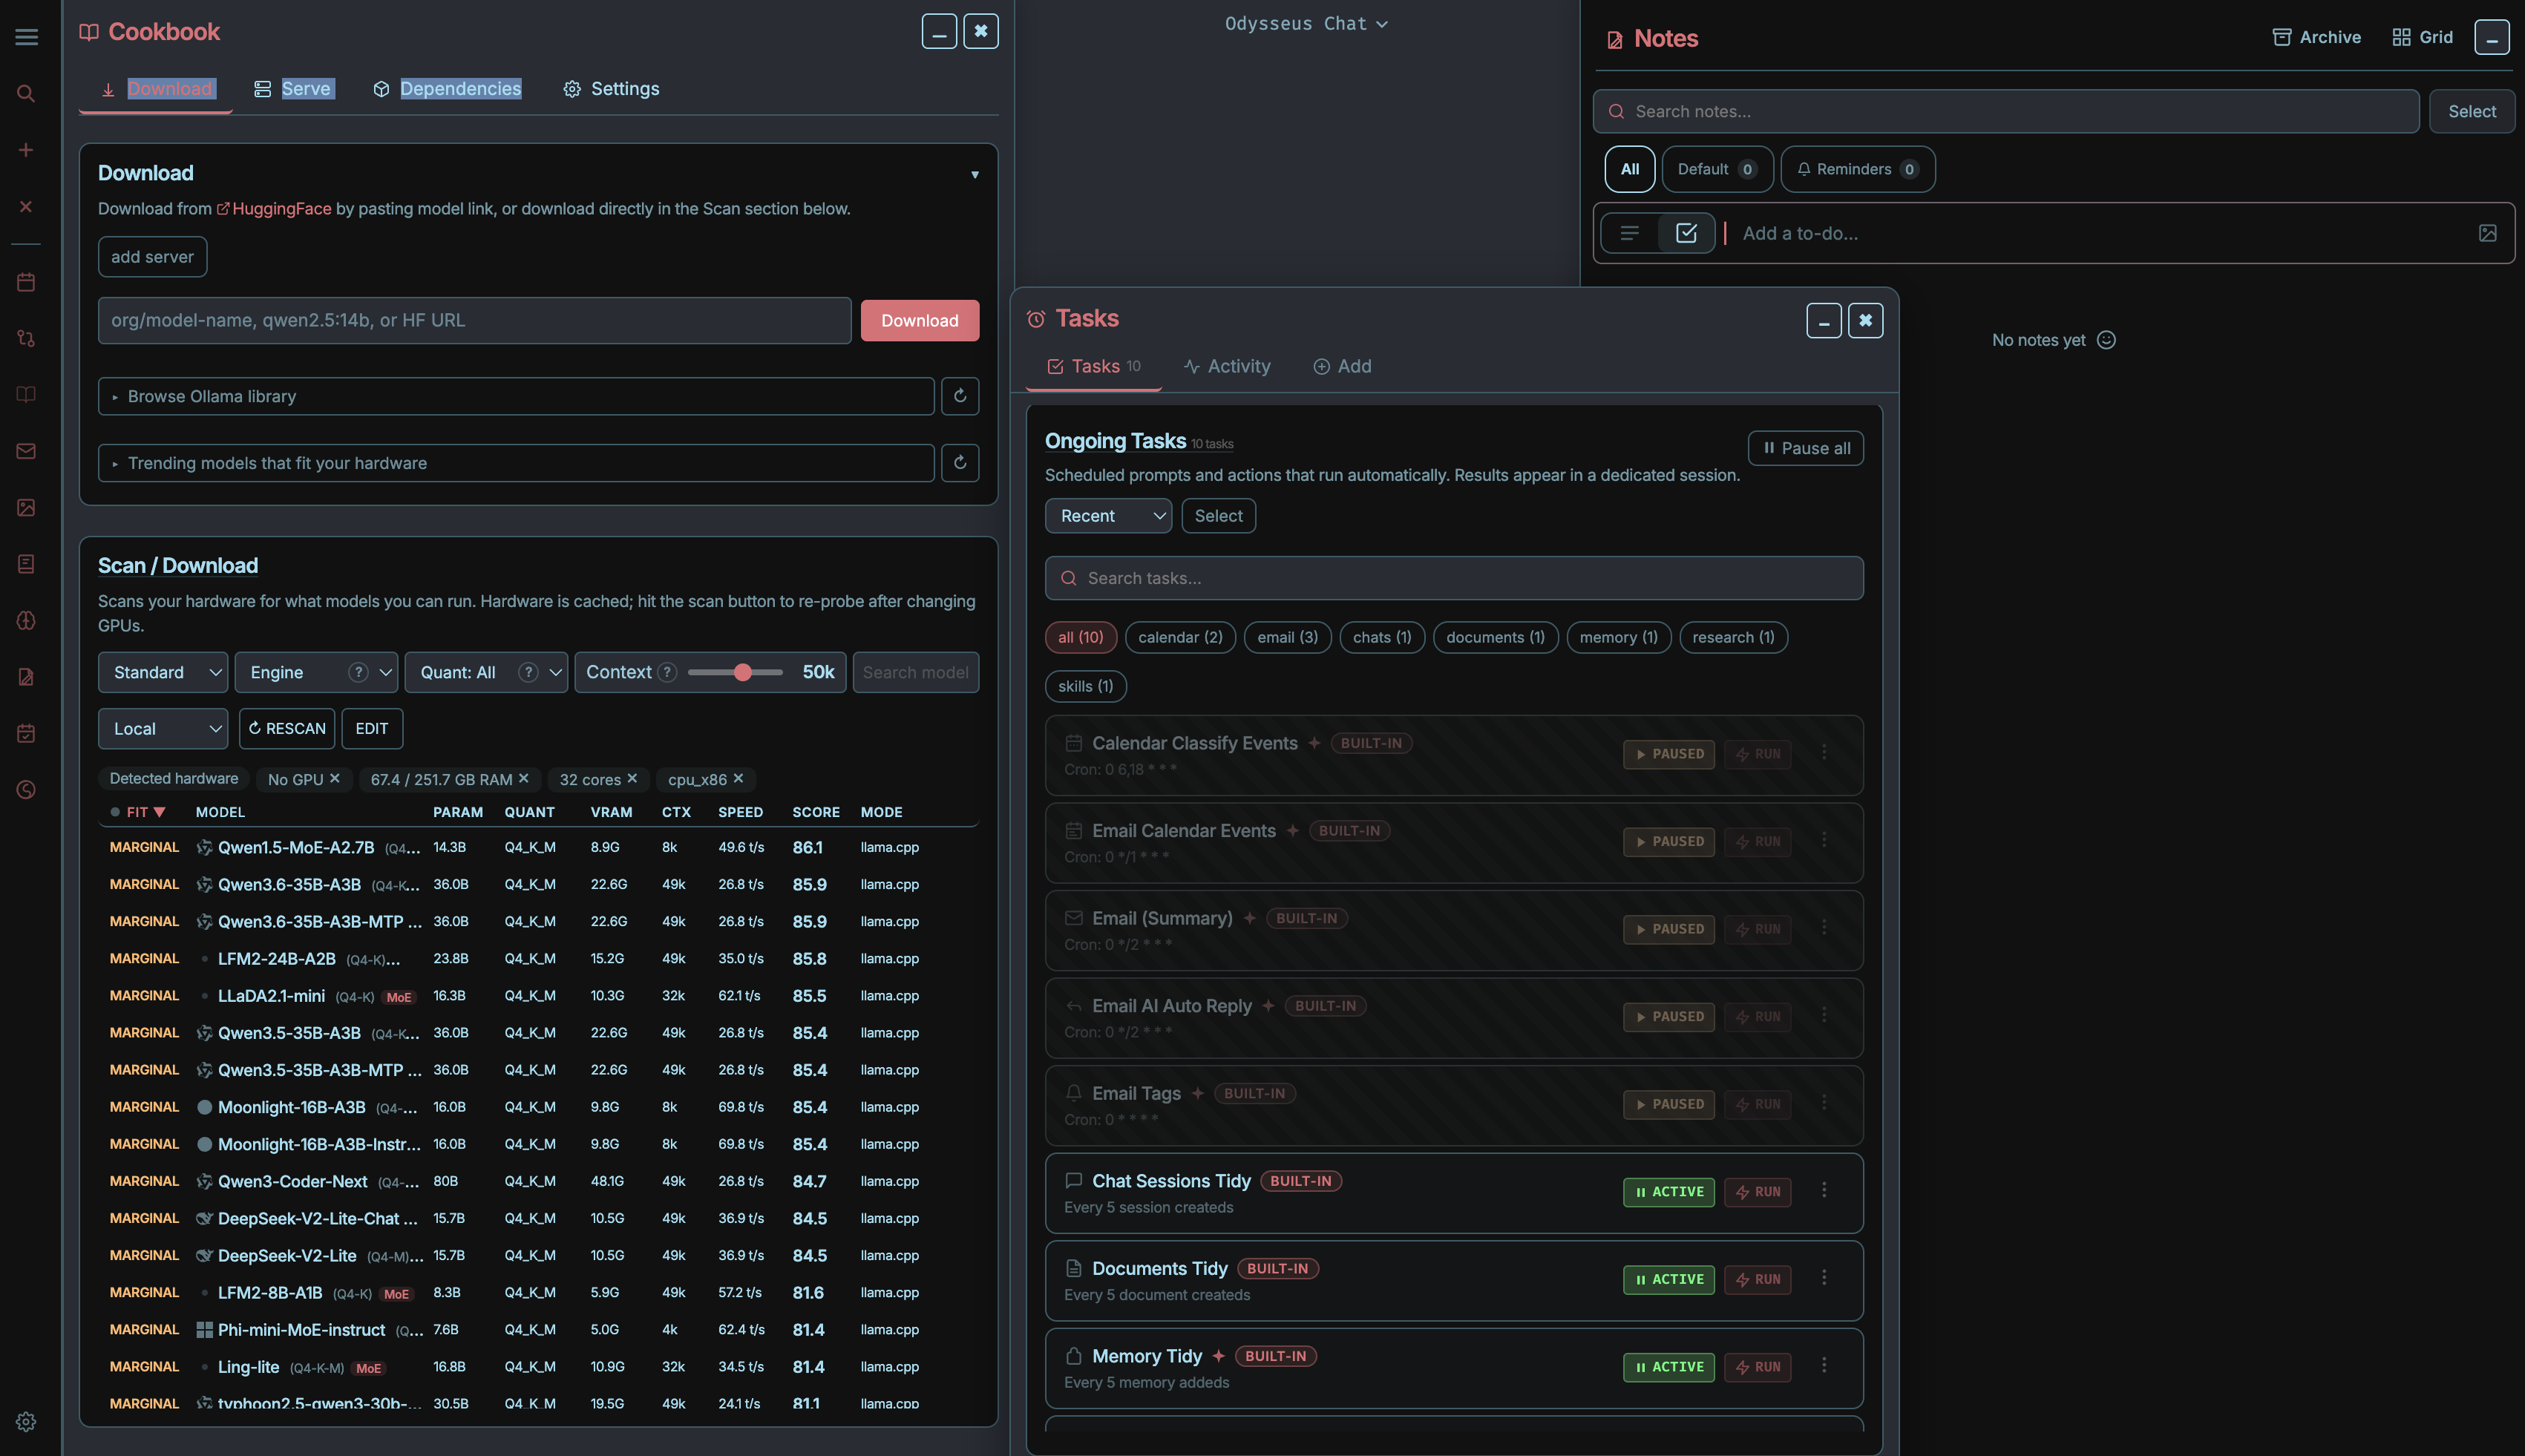Click the Quant help question mark

click(x=528, y=673)
